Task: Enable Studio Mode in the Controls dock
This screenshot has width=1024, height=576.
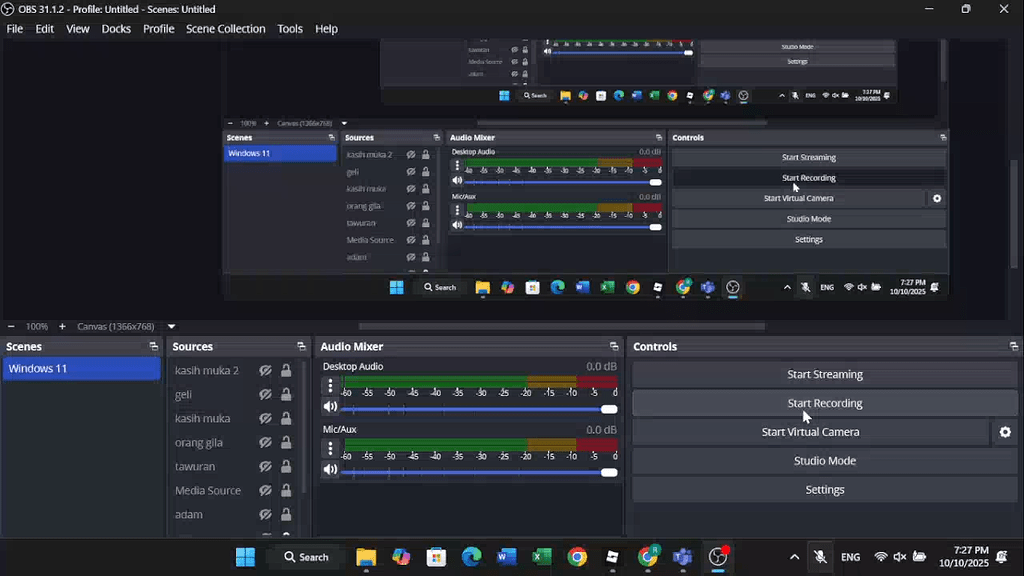Action: 824,461
